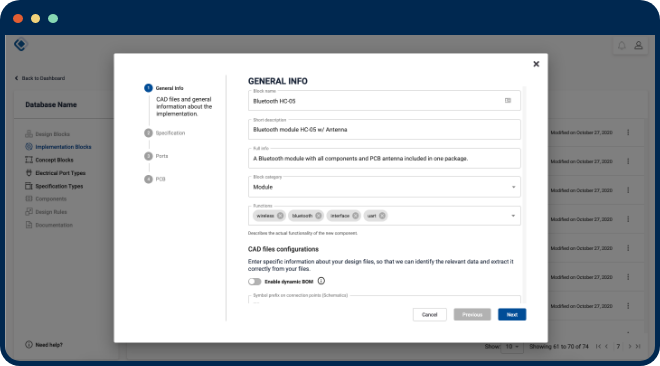Click the Full info field
The image size is (660, 366).
[x=384, y=159]
